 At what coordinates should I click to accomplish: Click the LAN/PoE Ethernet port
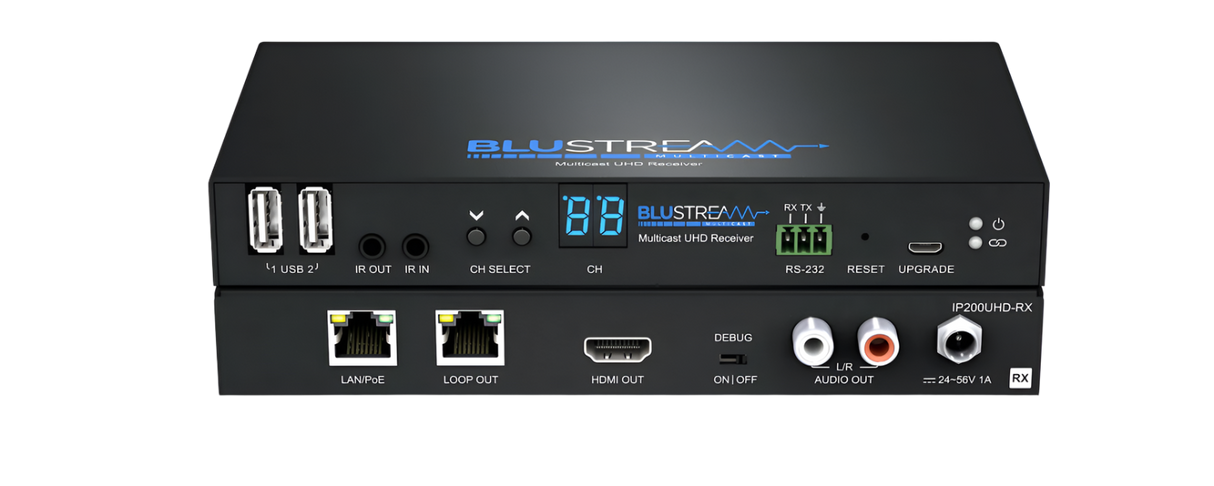361,338
